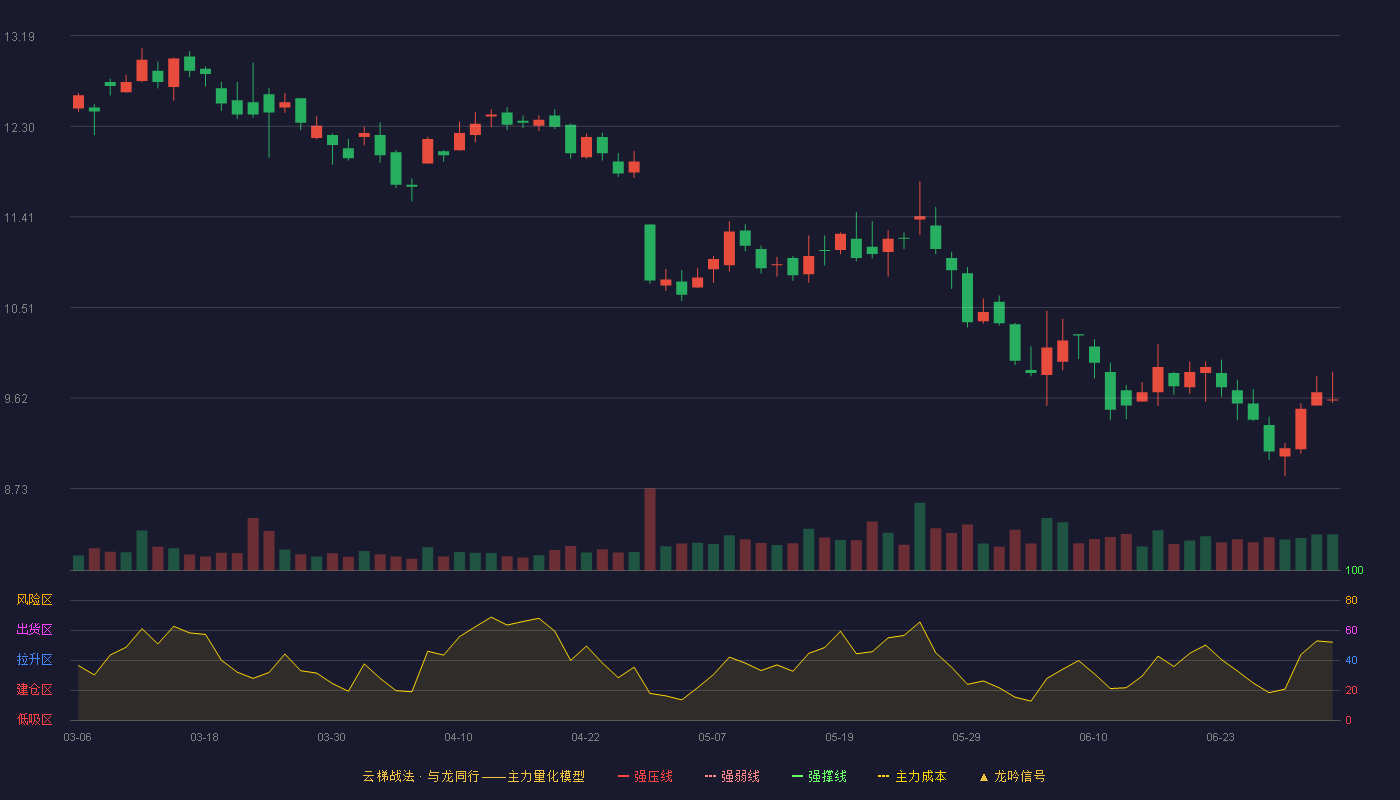
Task: Select the 低吸区 zone label
Action: [x=34, y=719]
